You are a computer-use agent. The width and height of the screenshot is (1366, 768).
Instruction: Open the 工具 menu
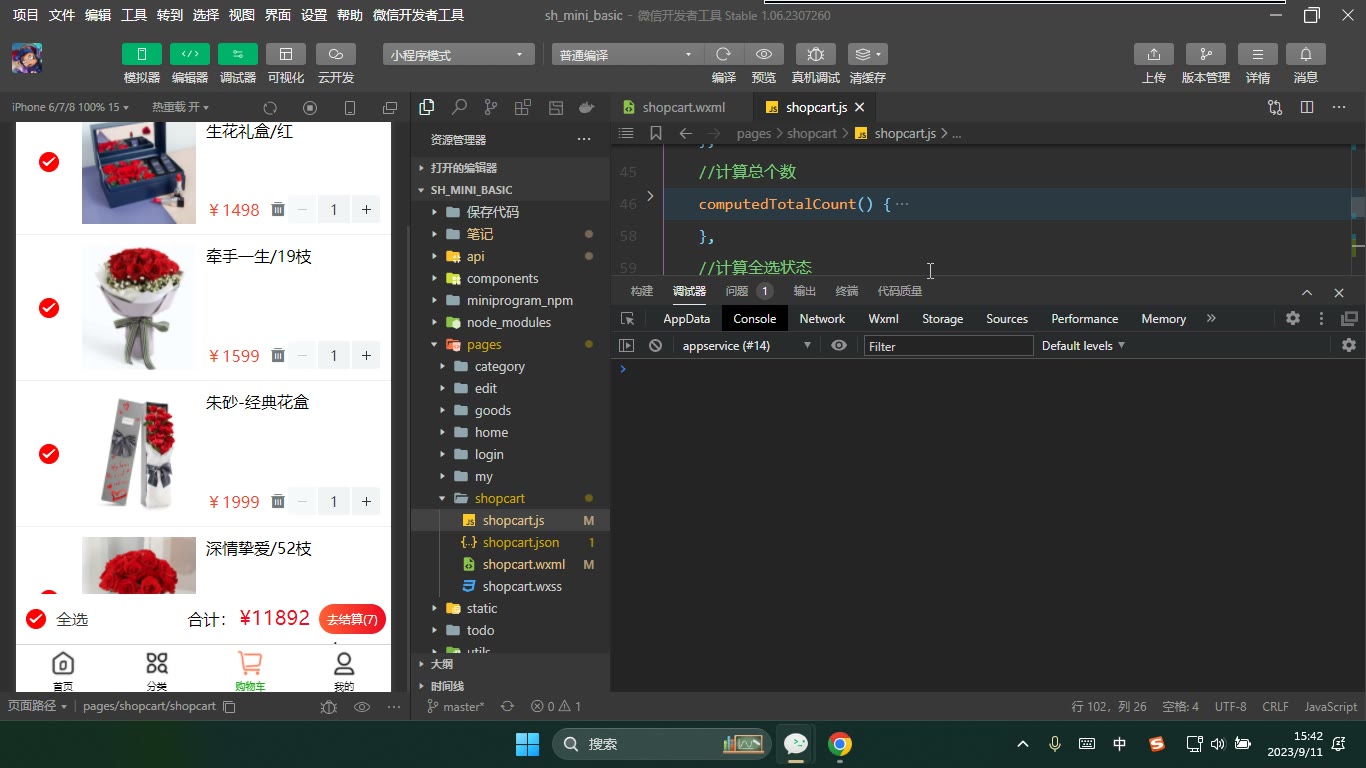(x=133, y=15)
